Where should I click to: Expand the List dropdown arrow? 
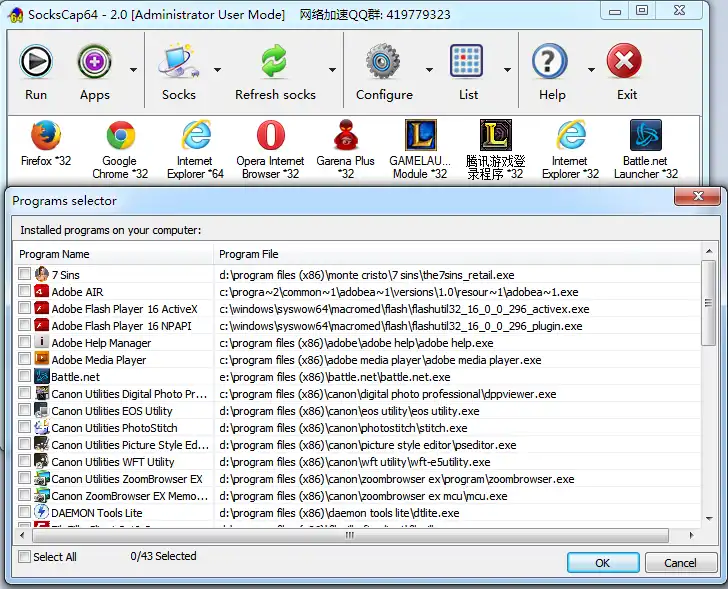[x=507, y=70]
